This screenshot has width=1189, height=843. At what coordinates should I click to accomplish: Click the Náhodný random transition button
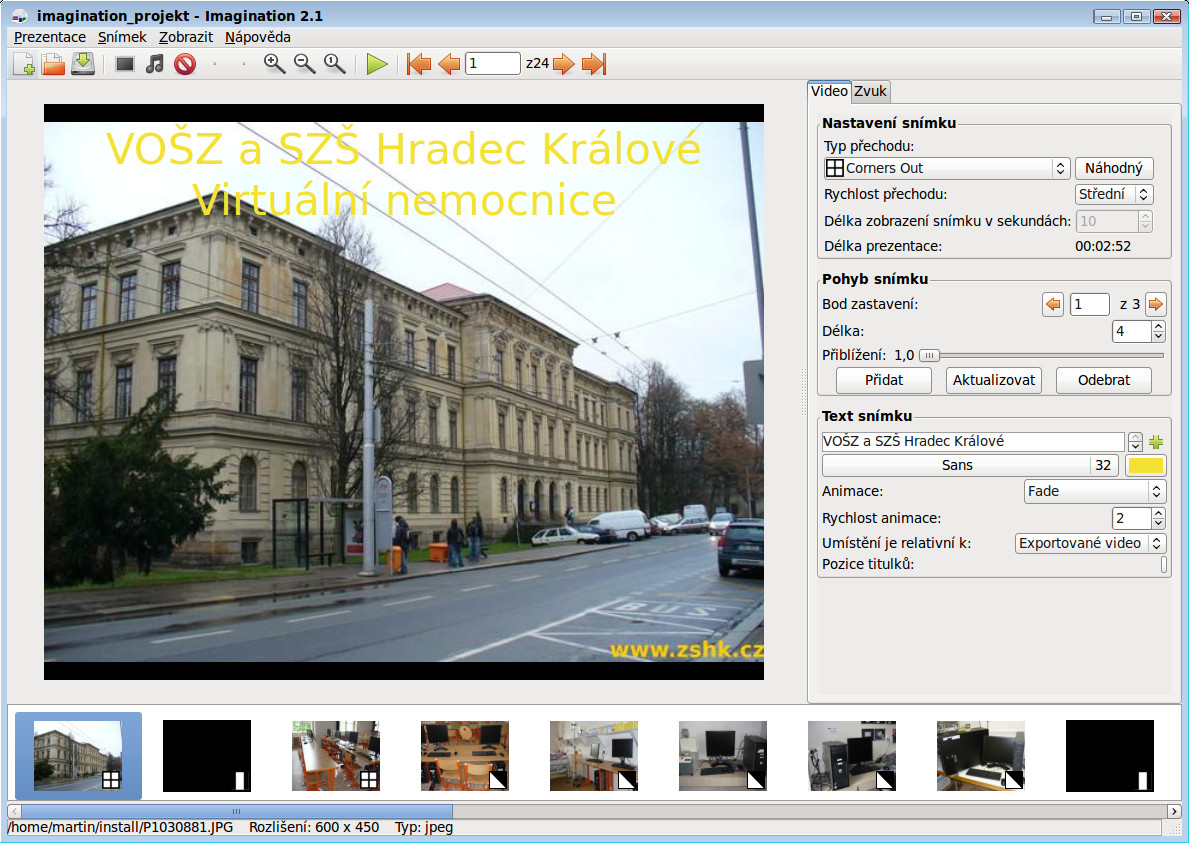1114,168
